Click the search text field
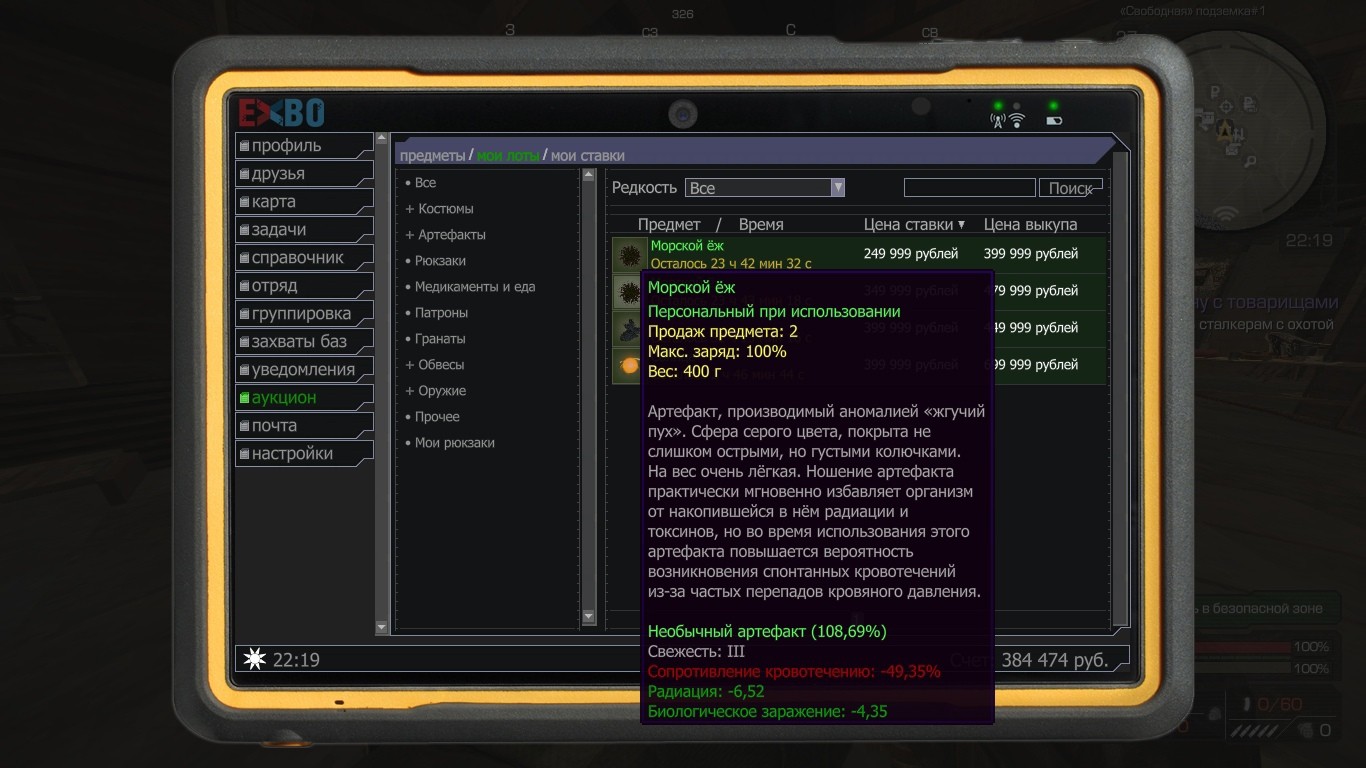Image resolution: width=1366 pixels, height=768 pixels. 970,188
